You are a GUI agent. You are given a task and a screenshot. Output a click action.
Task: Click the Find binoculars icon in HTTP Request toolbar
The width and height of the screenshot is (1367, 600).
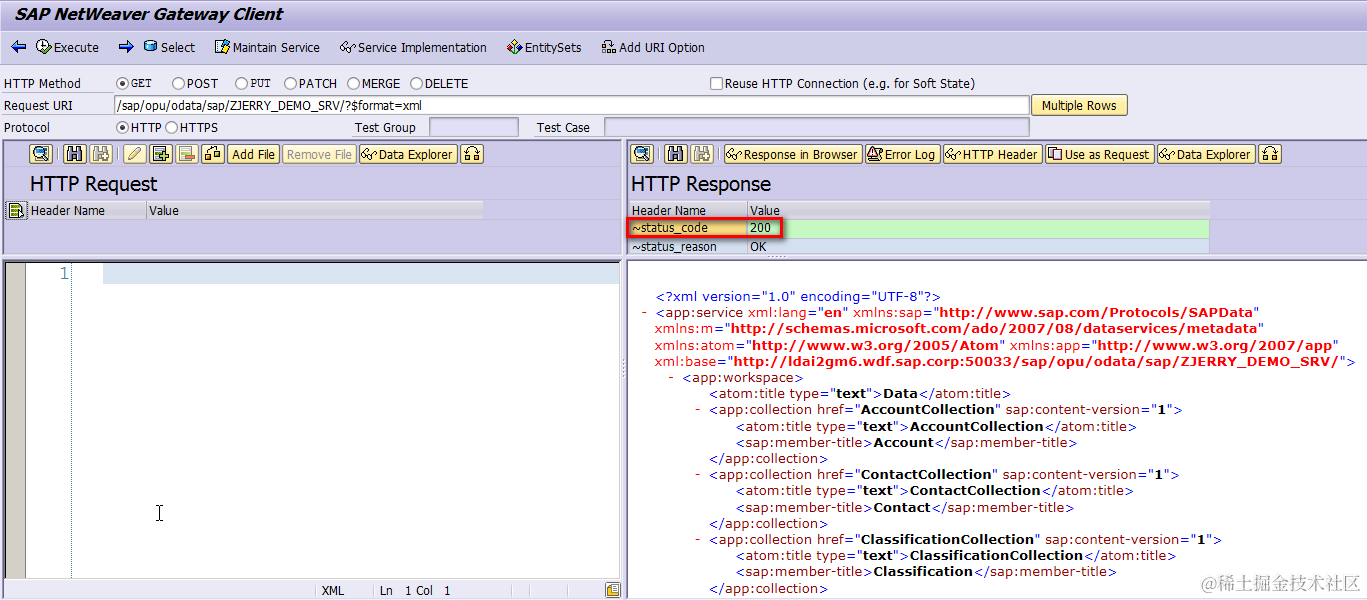click(74, 154)
